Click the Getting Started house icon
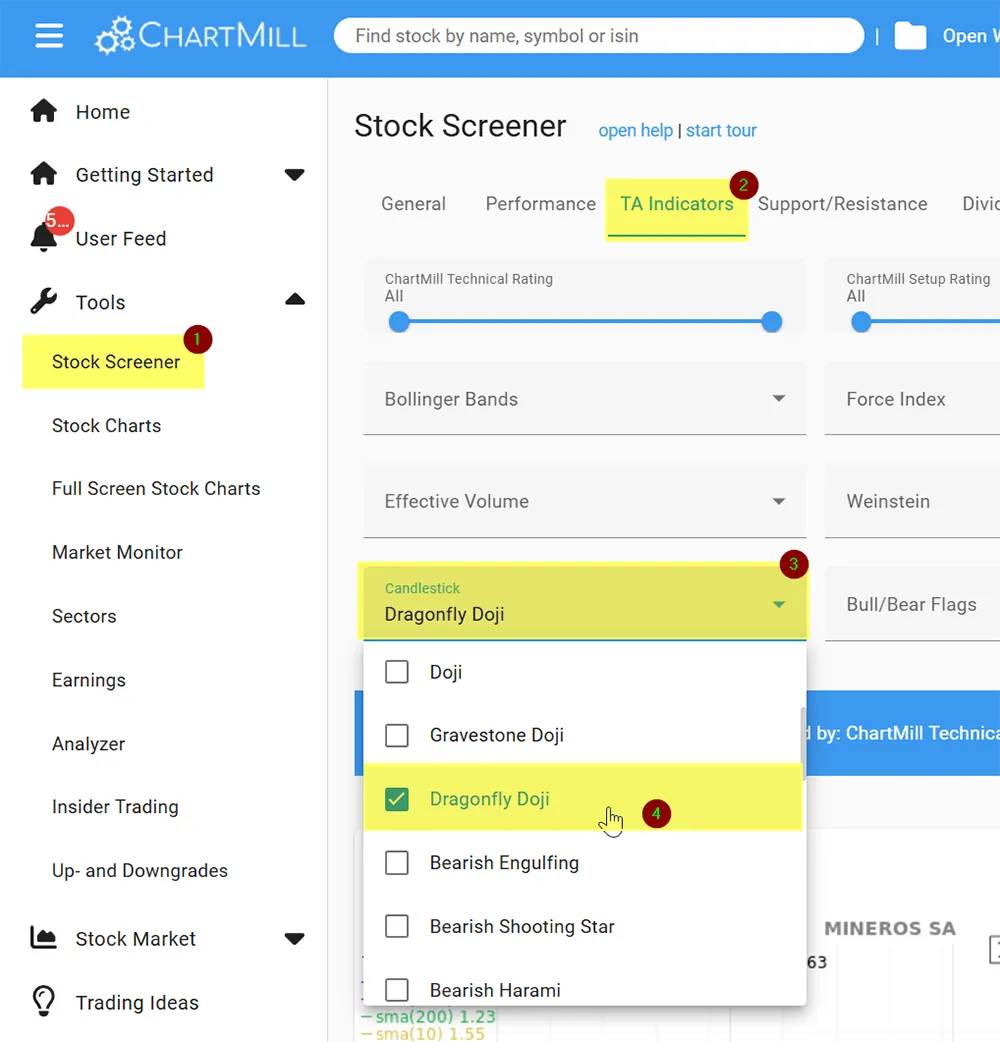This screenshot has width=1000, height=1042. pyautogui.click(x=44, y=174)
